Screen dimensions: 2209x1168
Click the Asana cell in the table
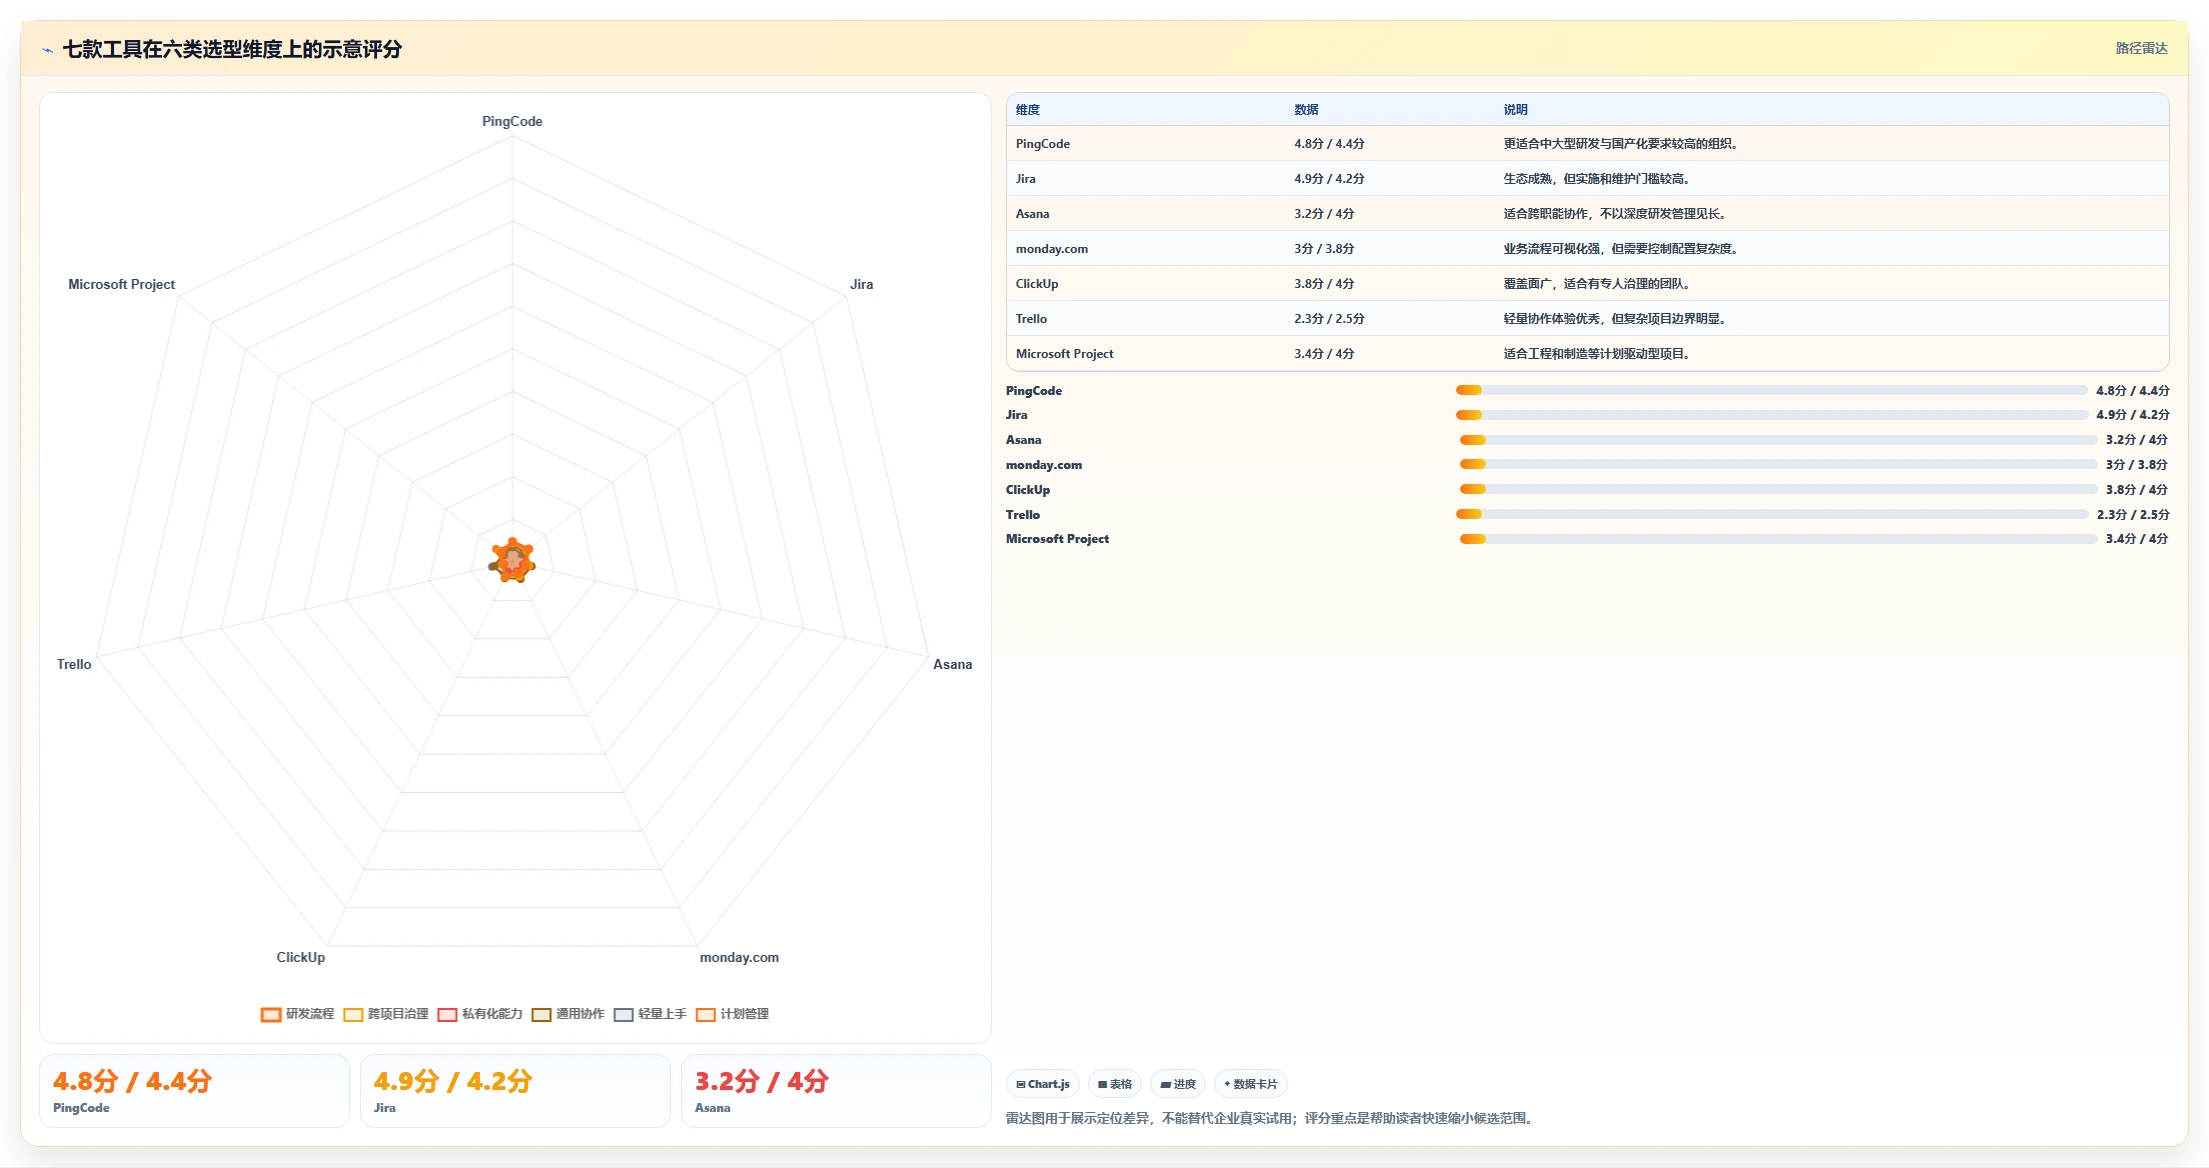(x=1033, y=214)
